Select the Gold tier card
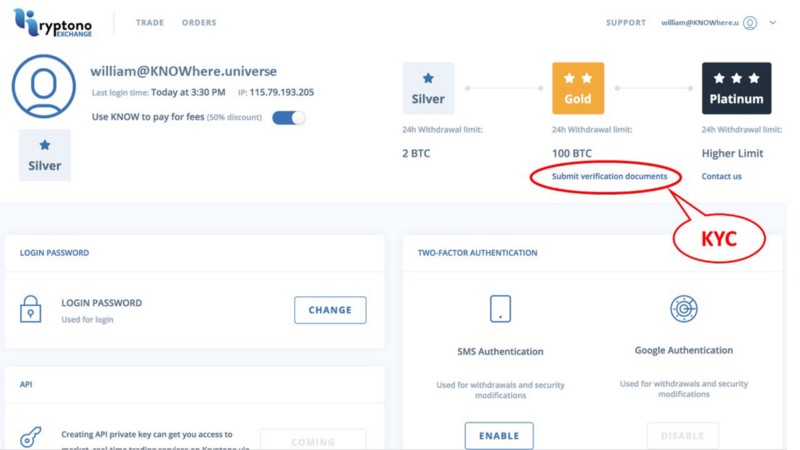Image resolution: width=800 pixels, height=450 pixels. coord(578,88)
